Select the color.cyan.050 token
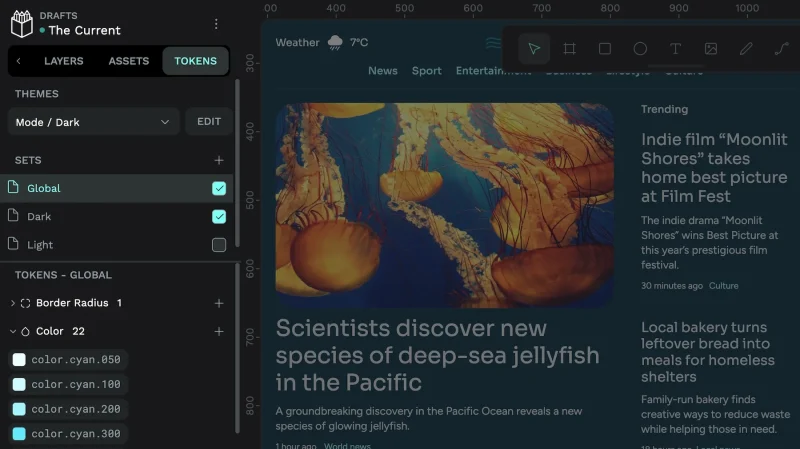Viewport: 800px width, 449px height. (x=68, y=359)
